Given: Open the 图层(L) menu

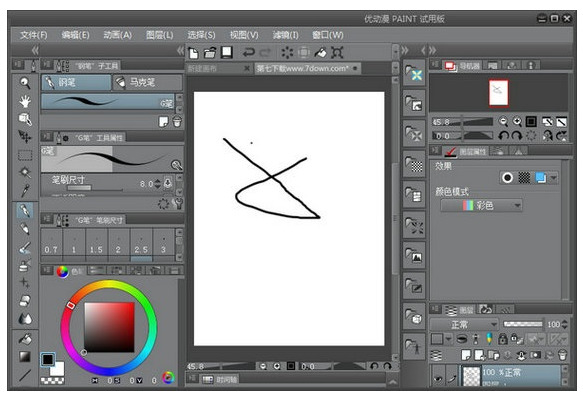Looking at the screenshot, I should click(x=160, y=35).
